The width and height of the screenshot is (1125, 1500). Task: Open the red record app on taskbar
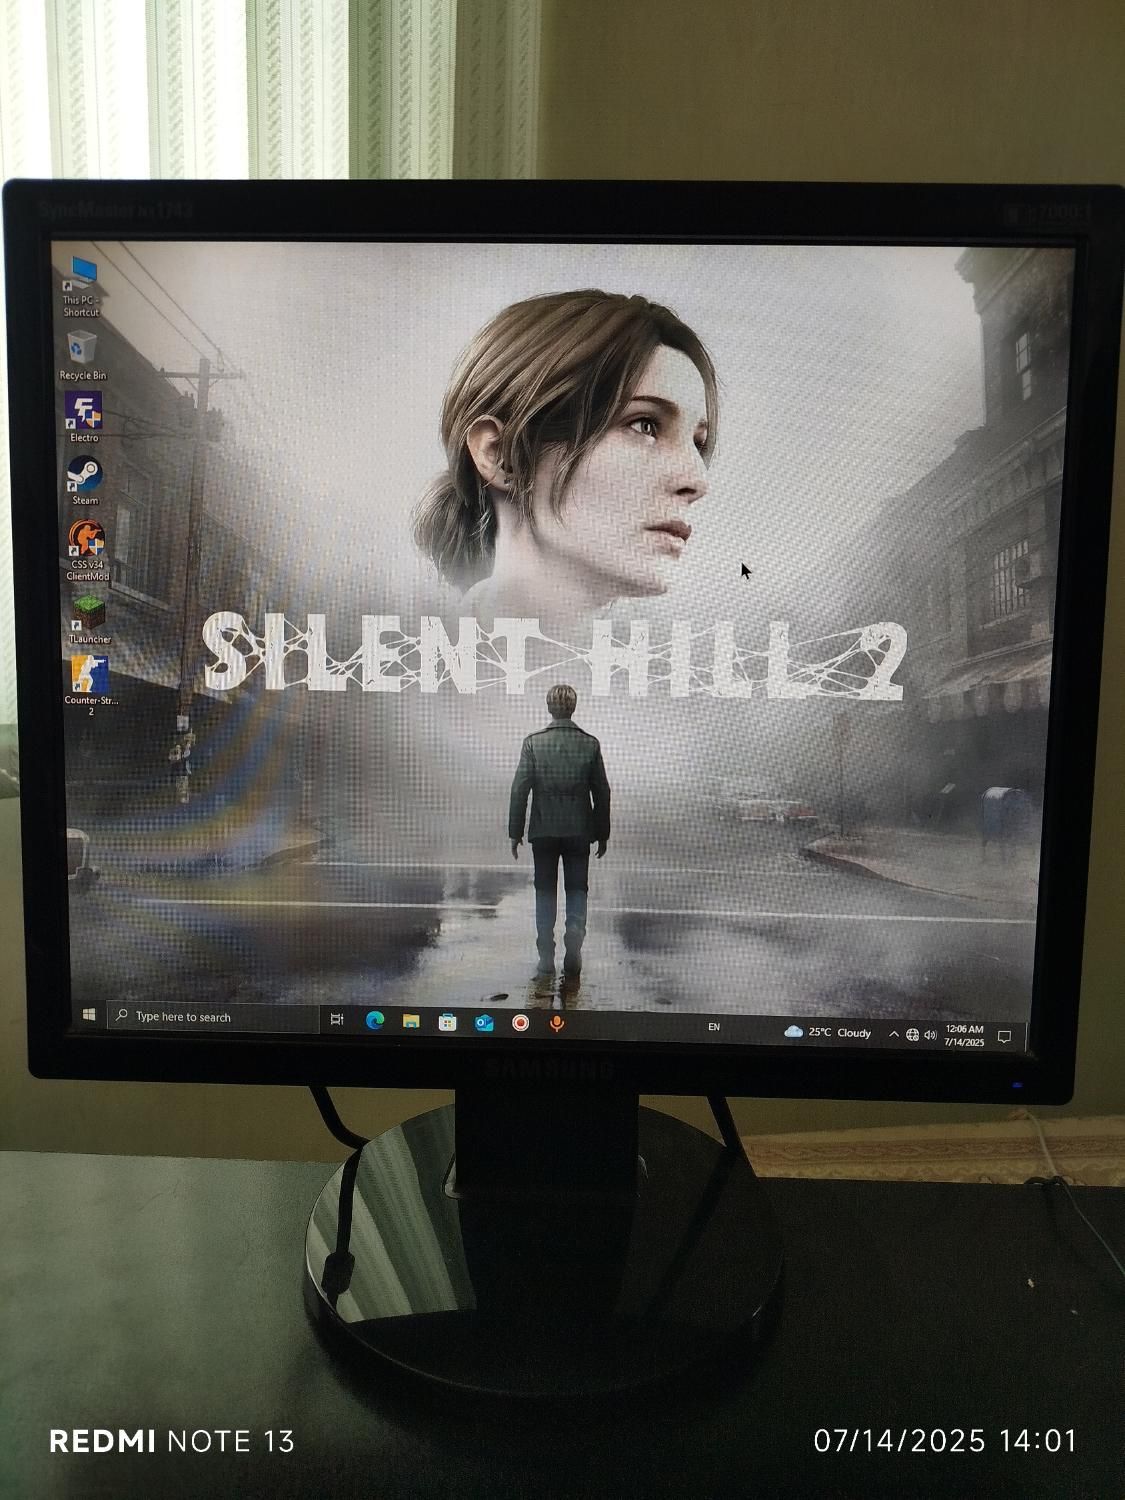coord(520,1023)
